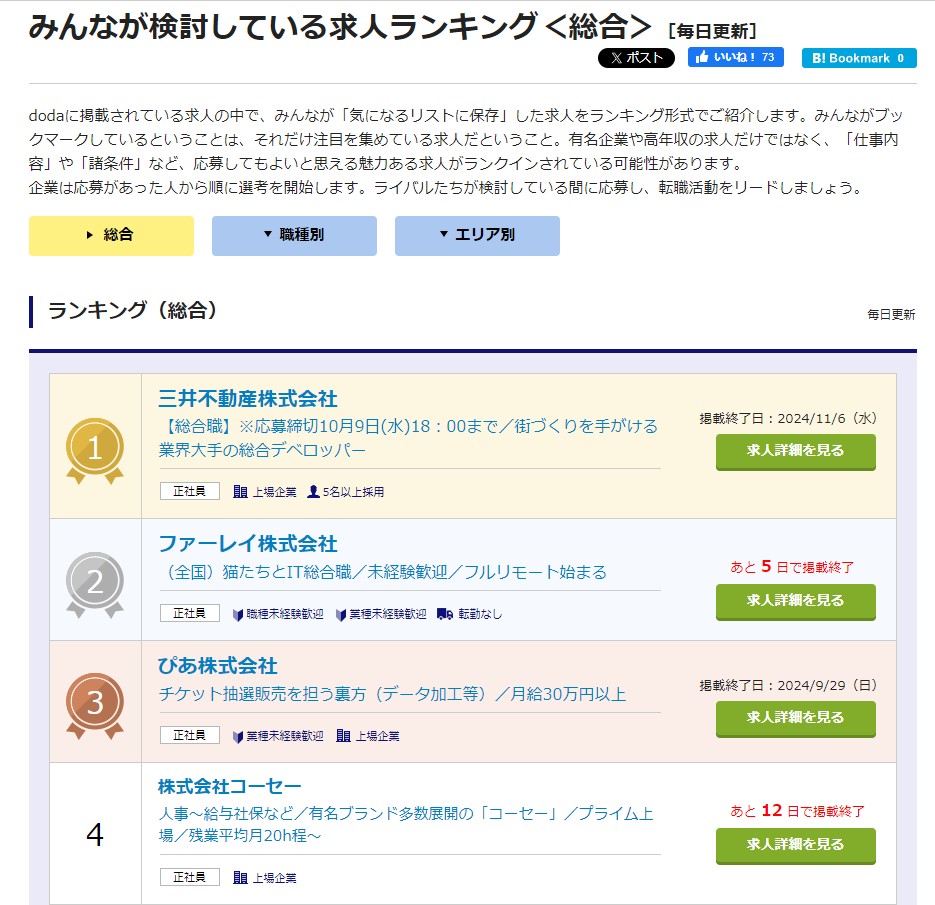Click the B! Bookmark button
Viewport: 935px width, 905px height.
click(859, 58)
